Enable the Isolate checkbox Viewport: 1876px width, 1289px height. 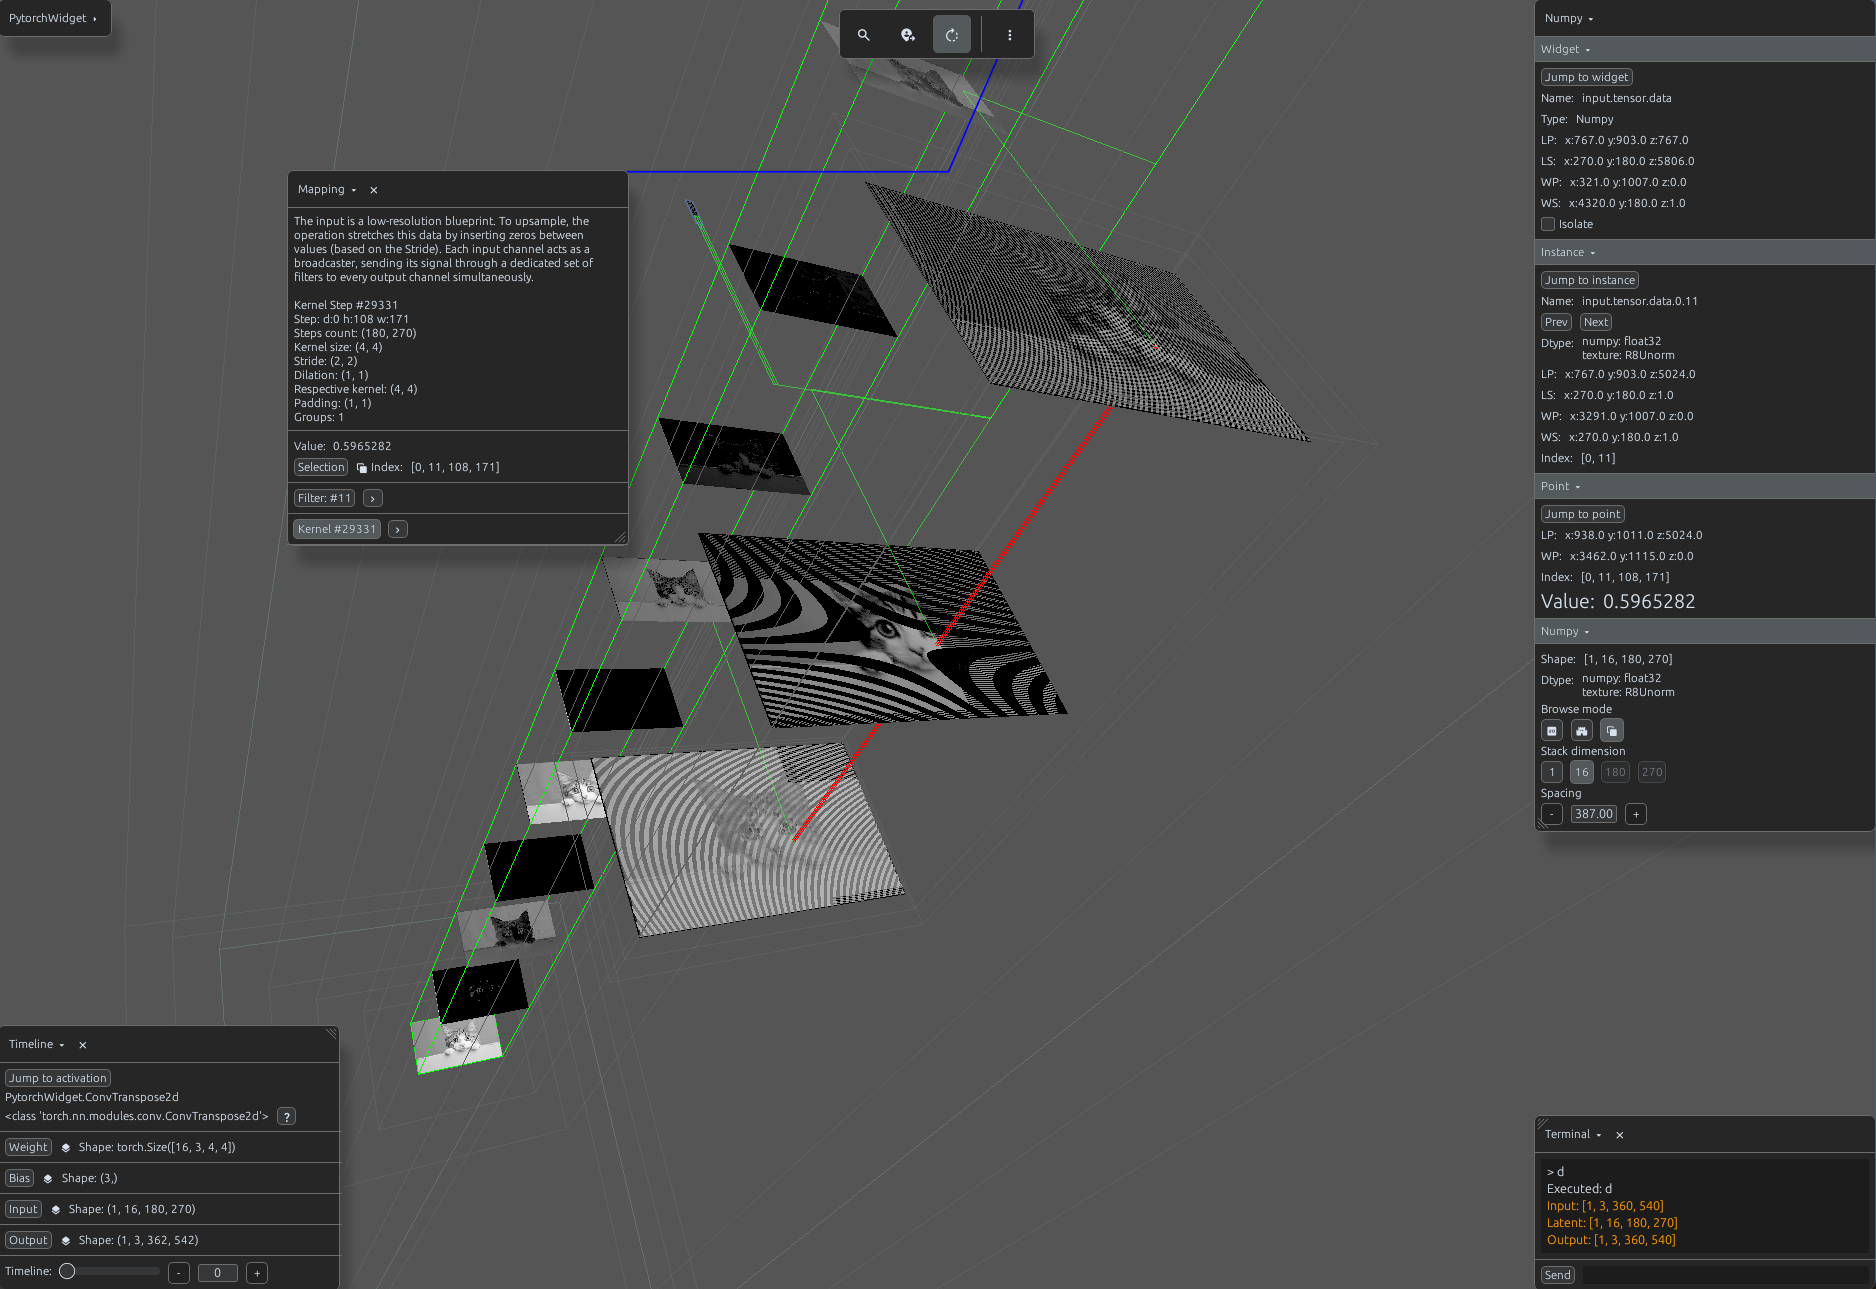[x=1548, y=224]
